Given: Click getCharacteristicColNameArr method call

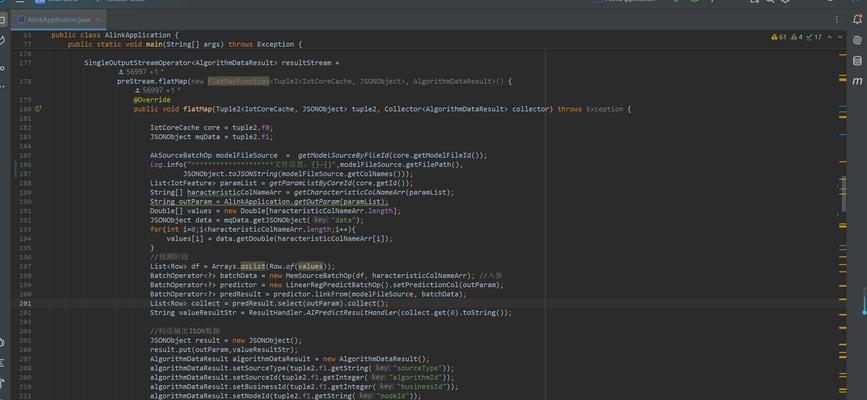Looking at the screenshot, I should tap(349, 193).
